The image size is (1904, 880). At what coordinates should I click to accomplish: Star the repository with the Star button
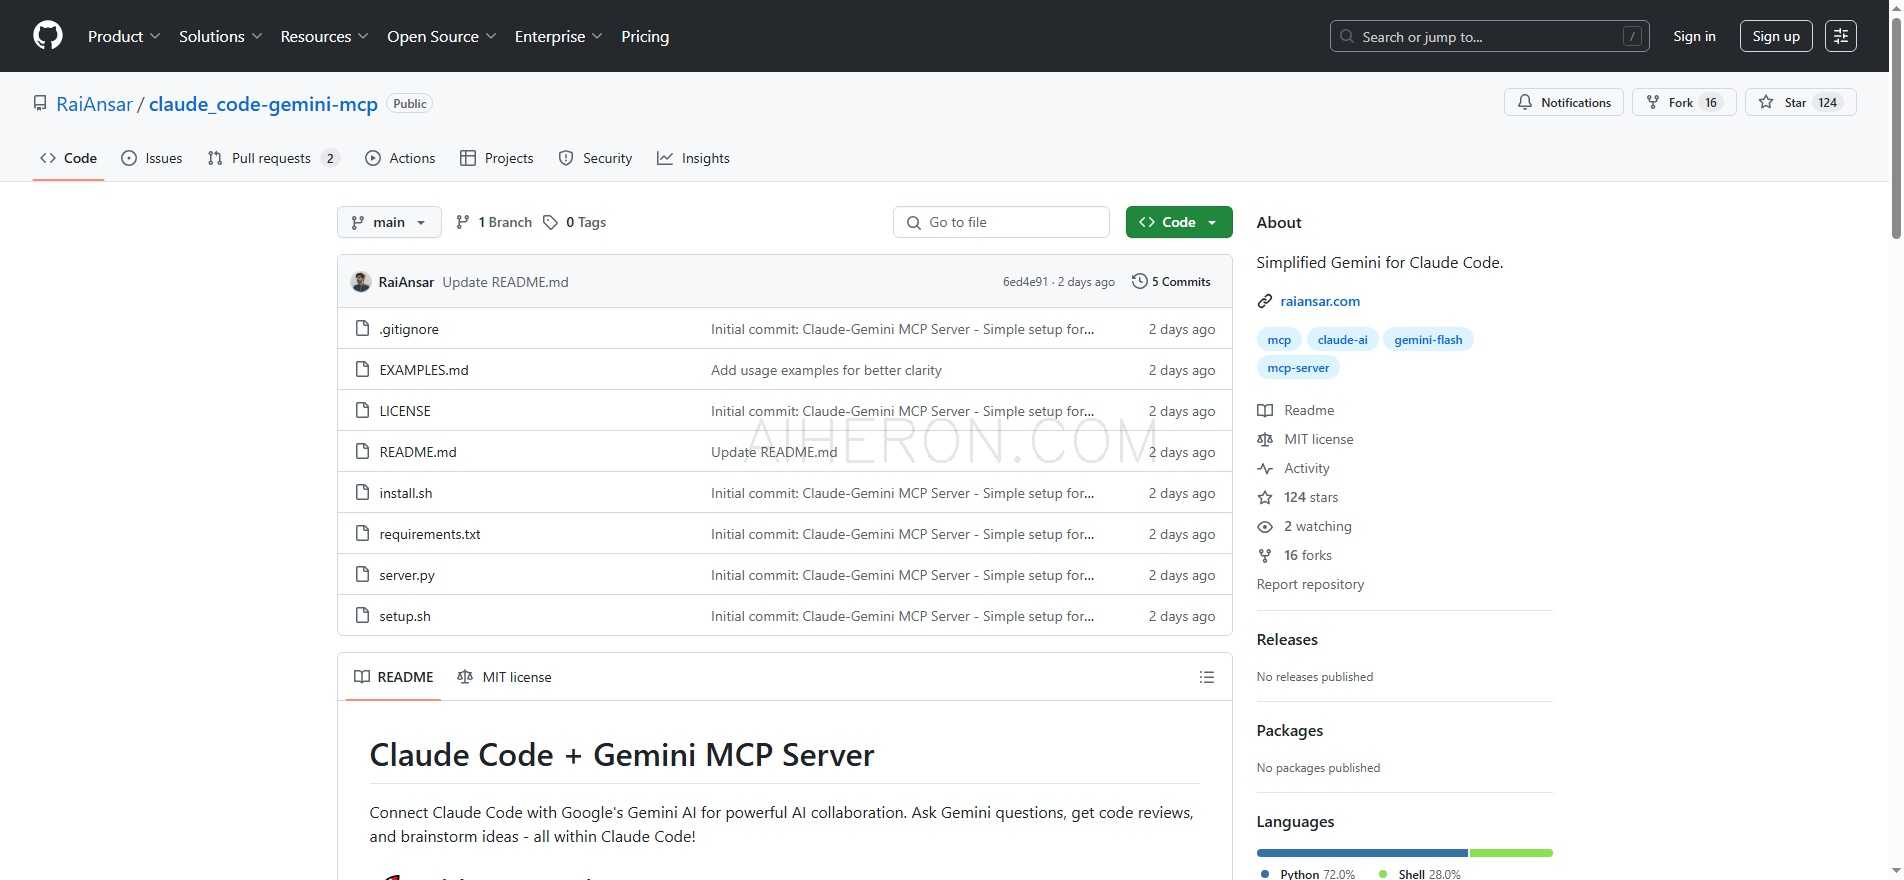click(x=1800, y=102)
